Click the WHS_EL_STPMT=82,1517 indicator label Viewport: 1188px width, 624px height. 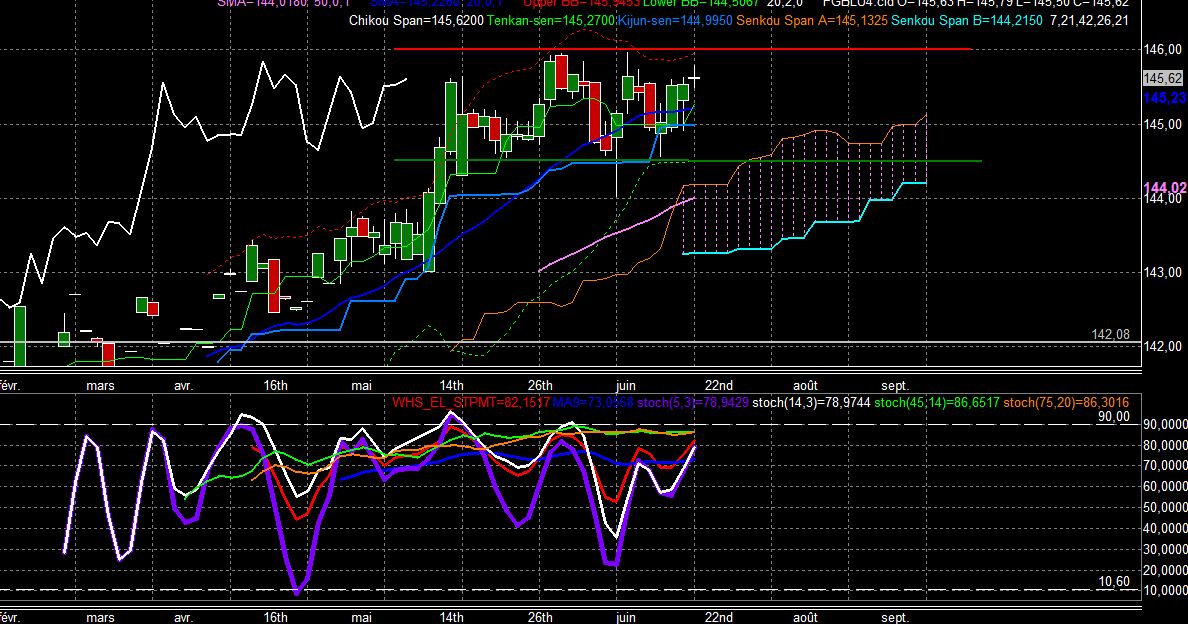470,403
